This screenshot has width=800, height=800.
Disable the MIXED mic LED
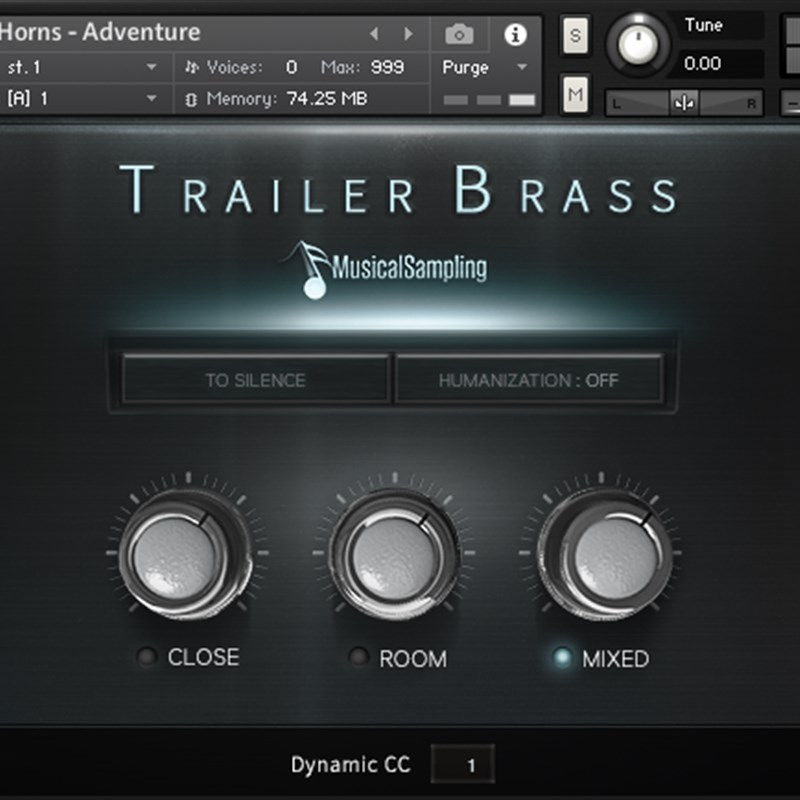[562, 657]
